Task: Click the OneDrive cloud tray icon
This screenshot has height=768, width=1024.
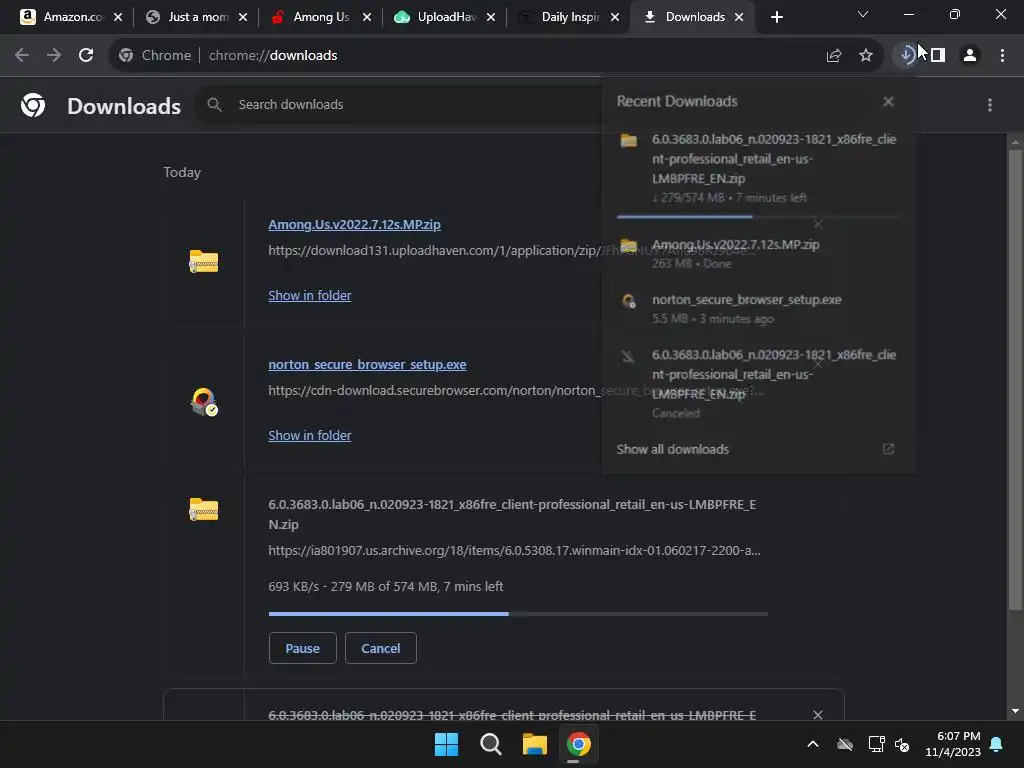Action: [x=845, y=744]
